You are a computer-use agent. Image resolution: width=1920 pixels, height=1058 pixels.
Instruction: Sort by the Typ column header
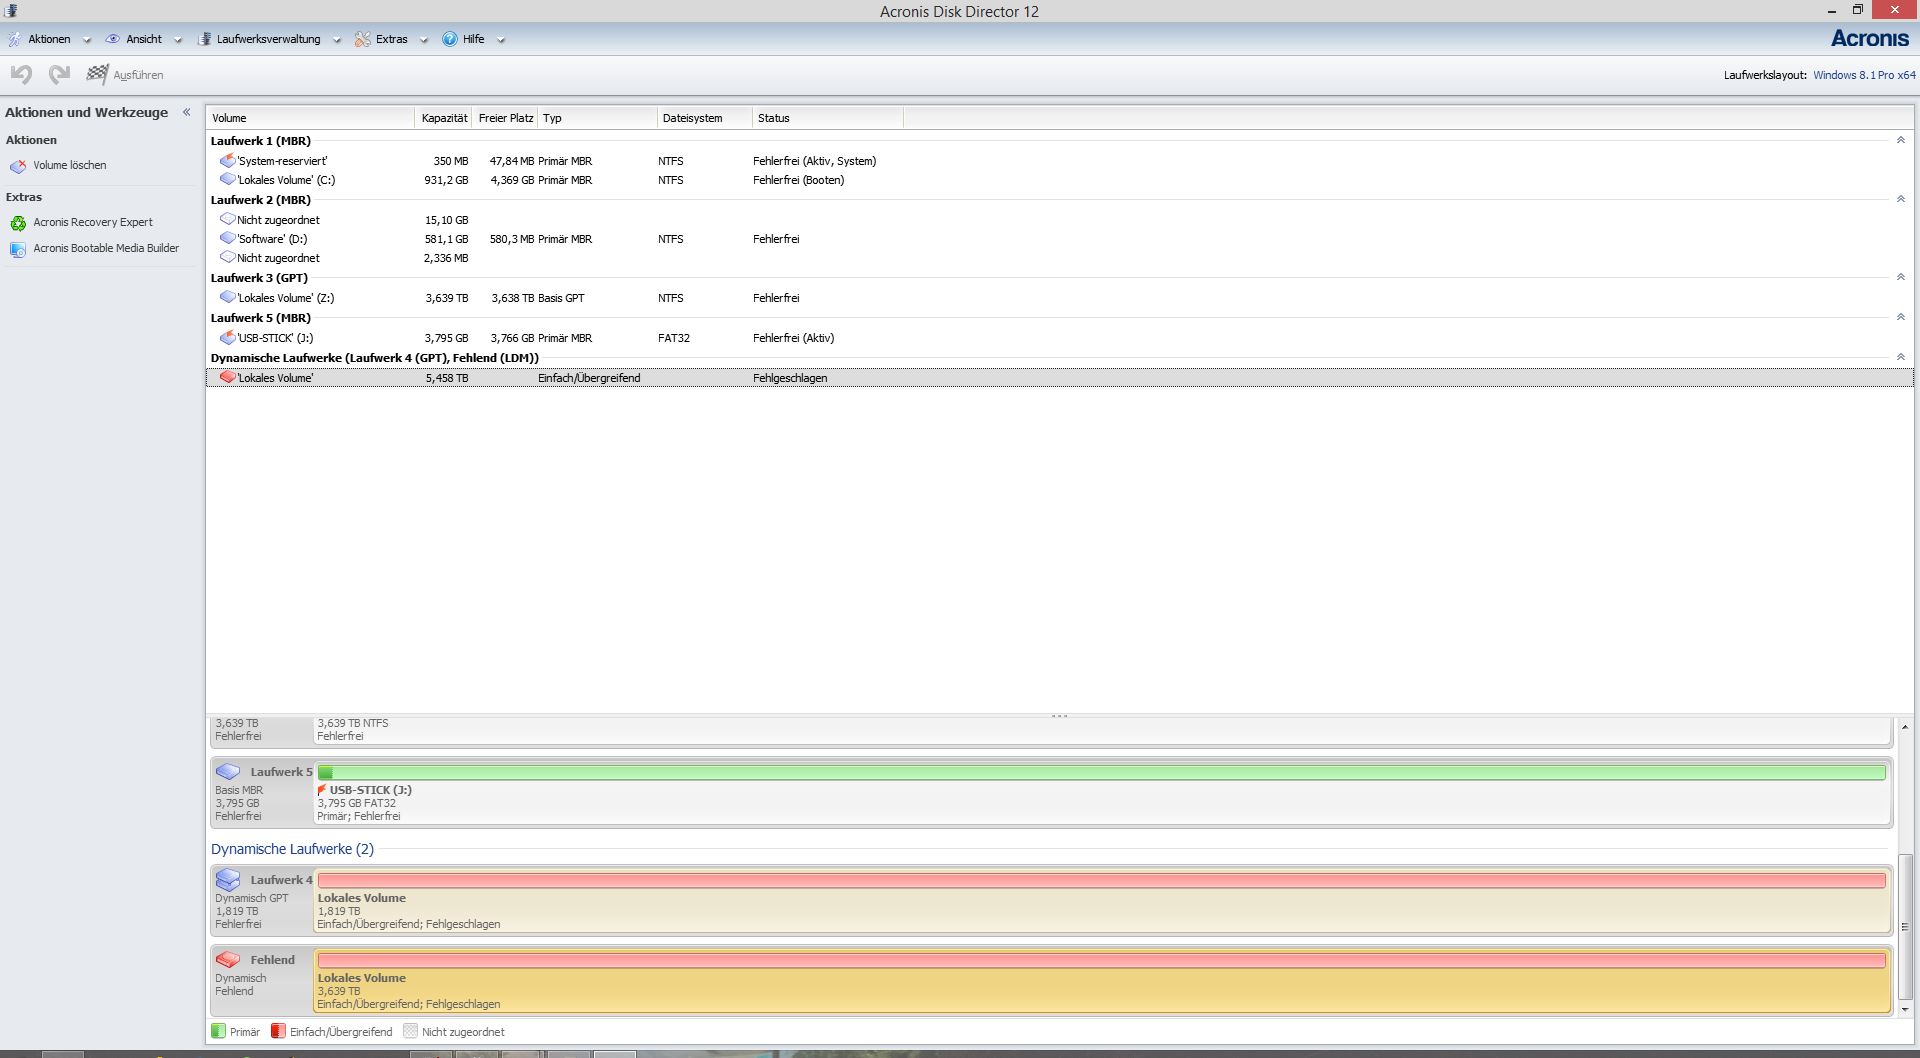(598, 118)
